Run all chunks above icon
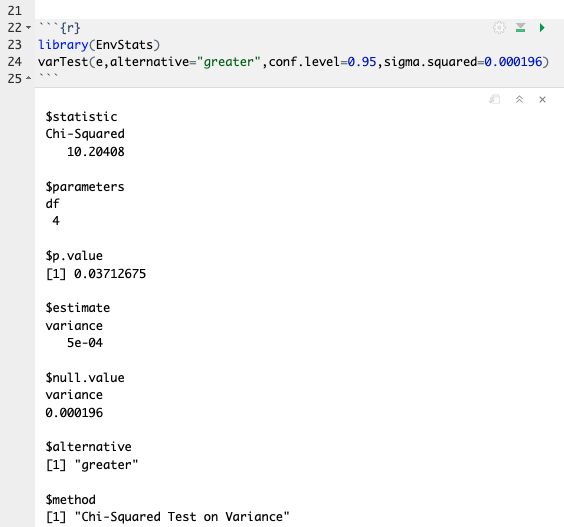 [520, 28]
